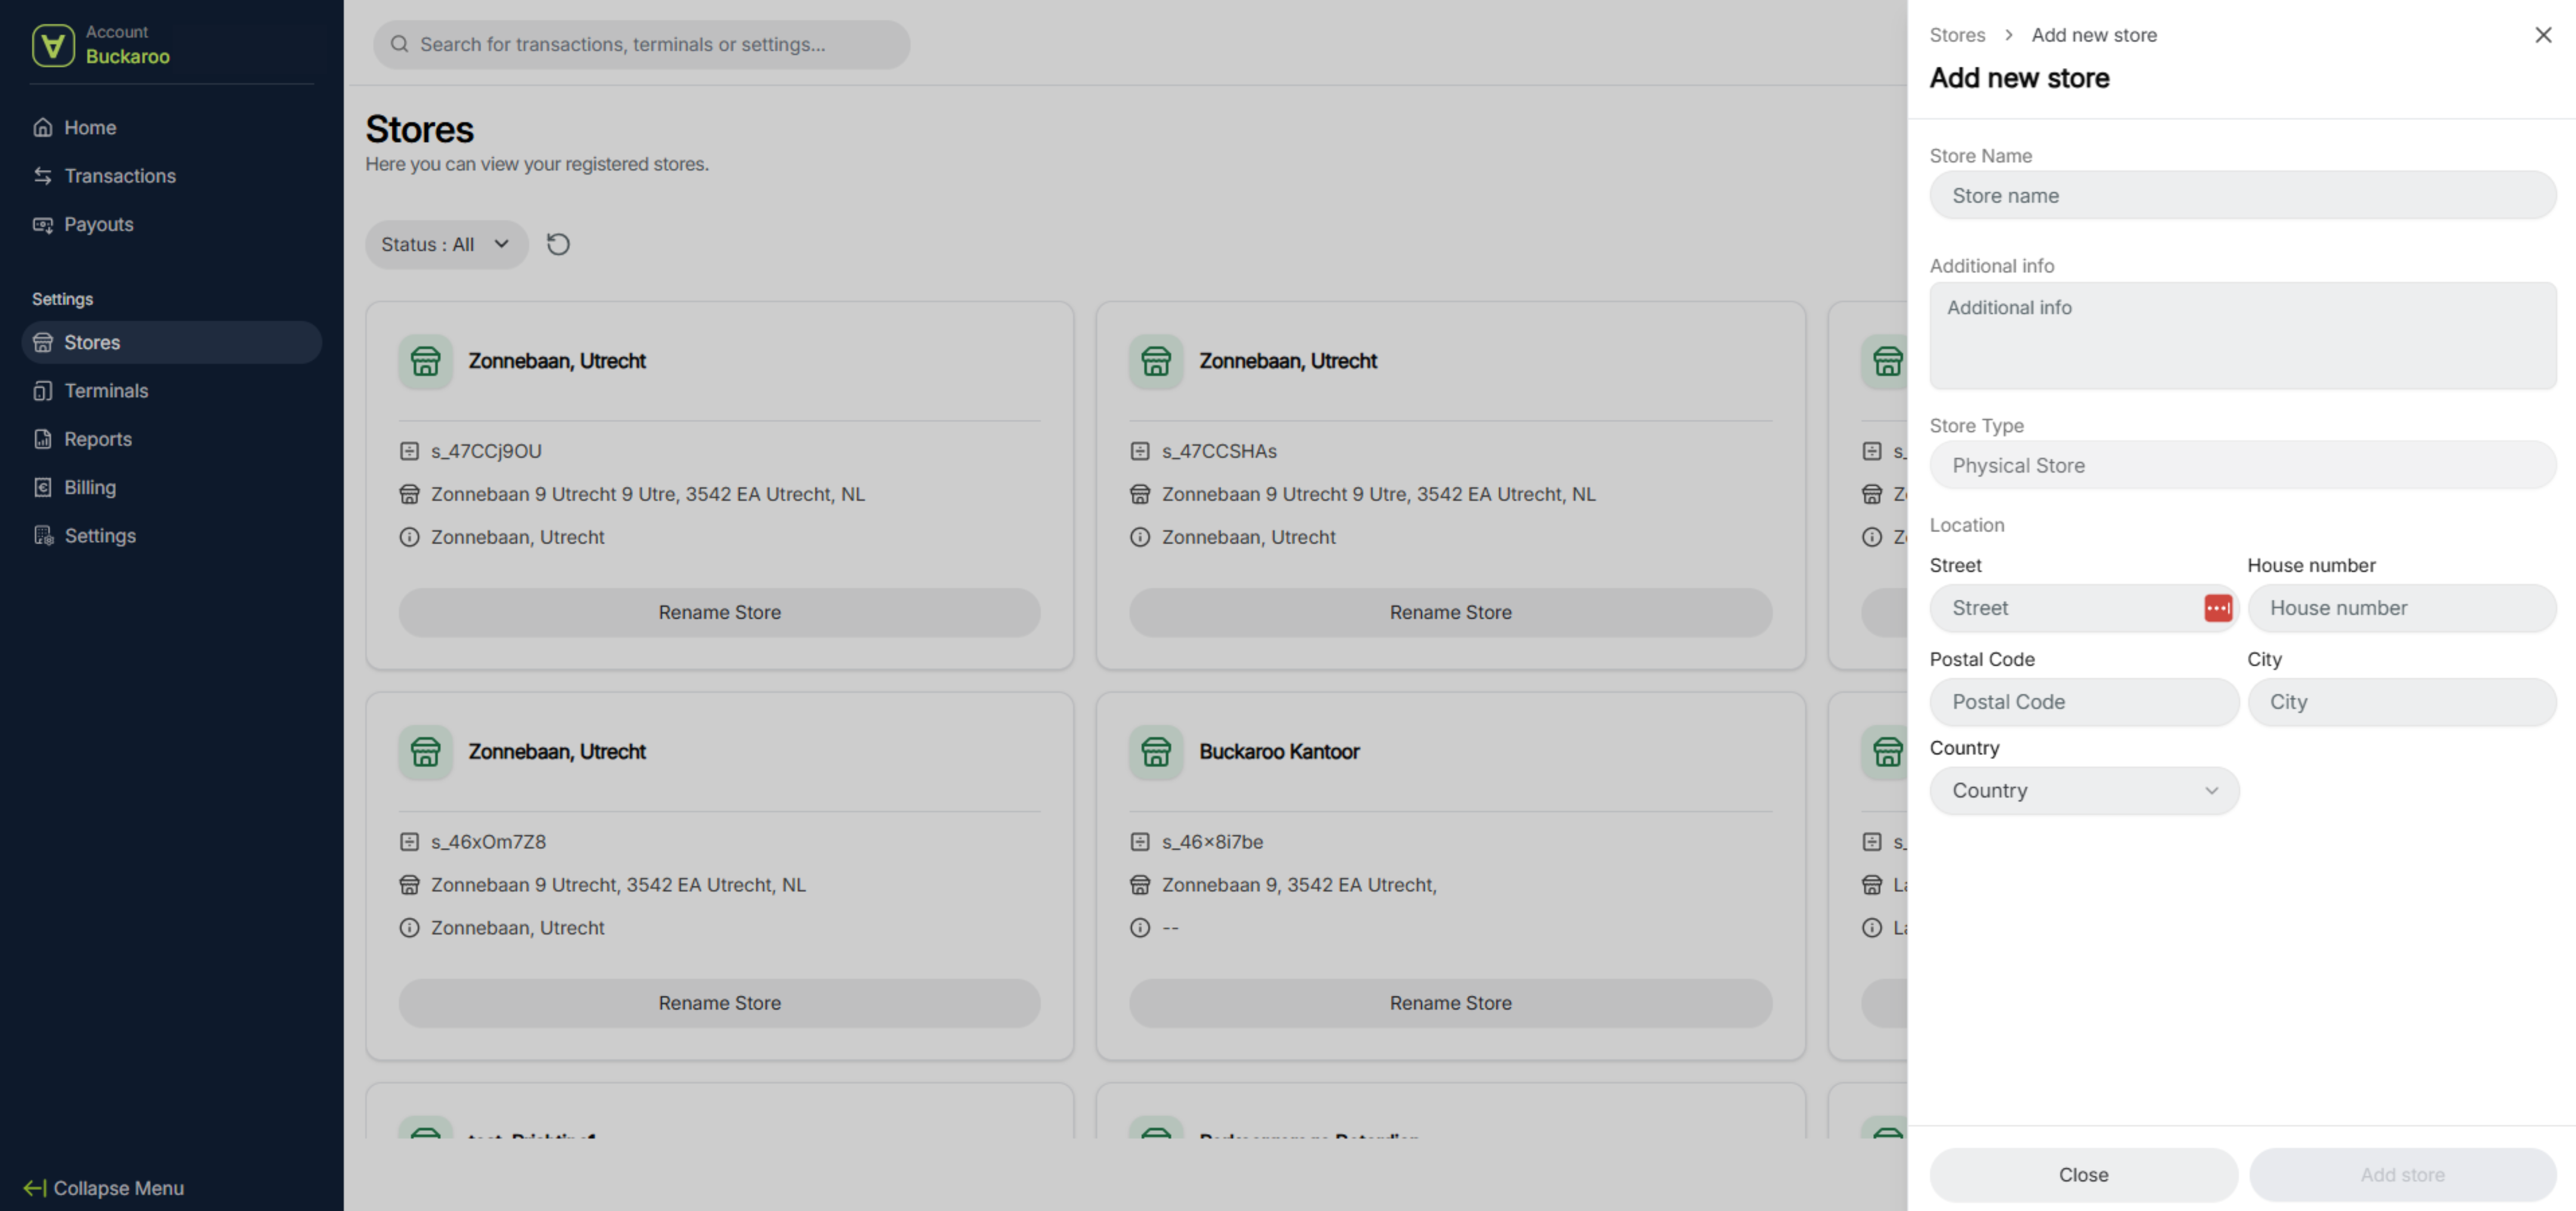The height and width of the screenshot is (1211, 2576).
Task: Open the Status: All filter dropdown
Action: [446, 244]
